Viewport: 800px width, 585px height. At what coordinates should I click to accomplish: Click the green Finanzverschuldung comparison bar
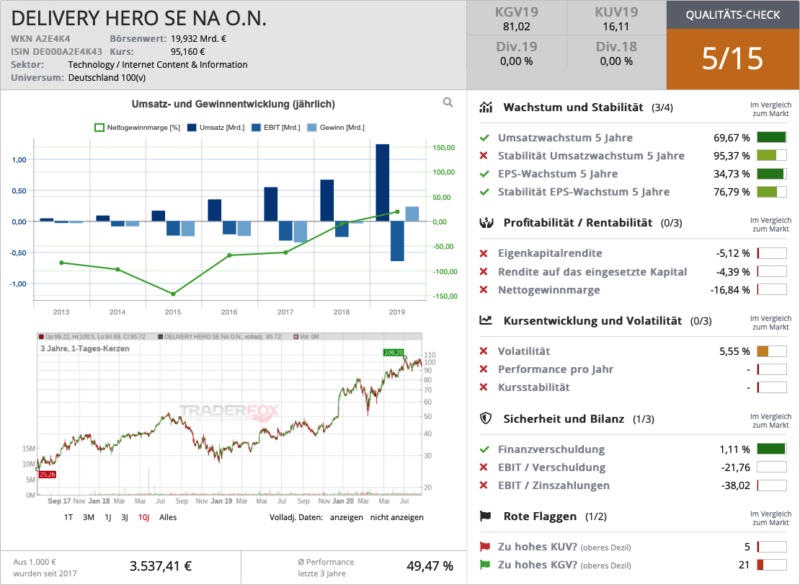click(x=771, y=449)
